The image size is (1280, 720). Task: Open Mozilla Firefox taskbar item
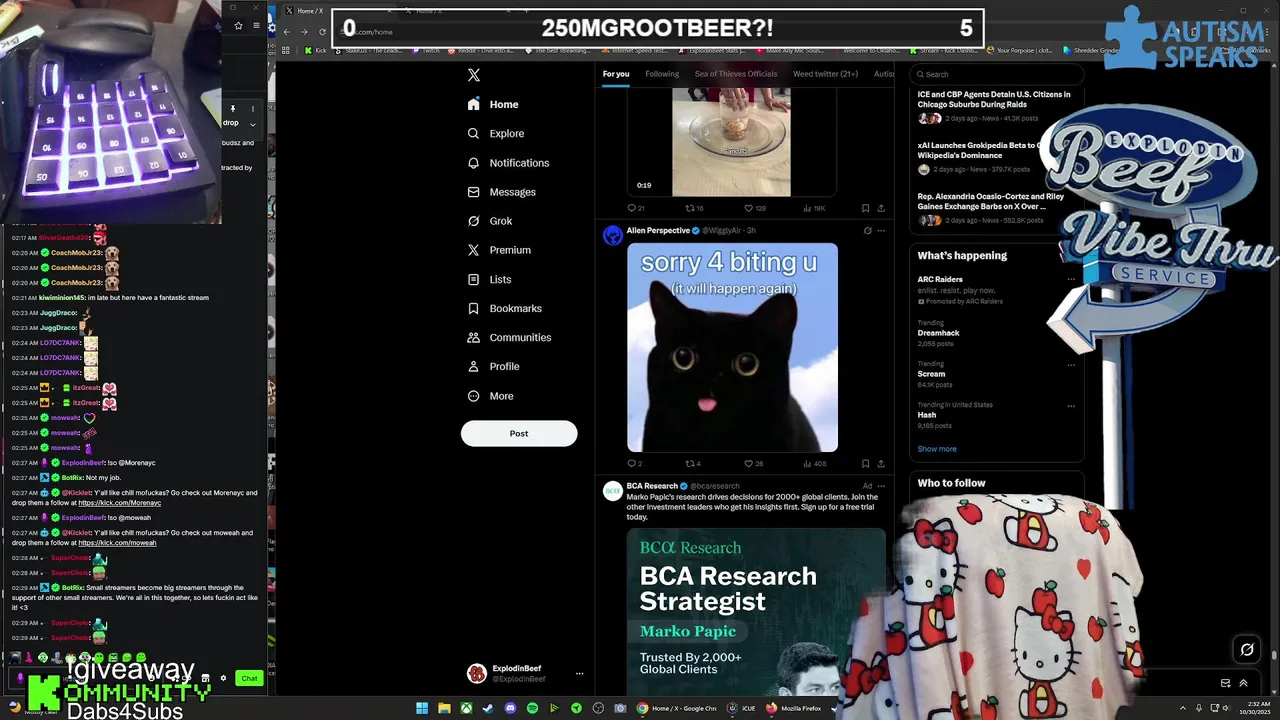tap(794, 708)
